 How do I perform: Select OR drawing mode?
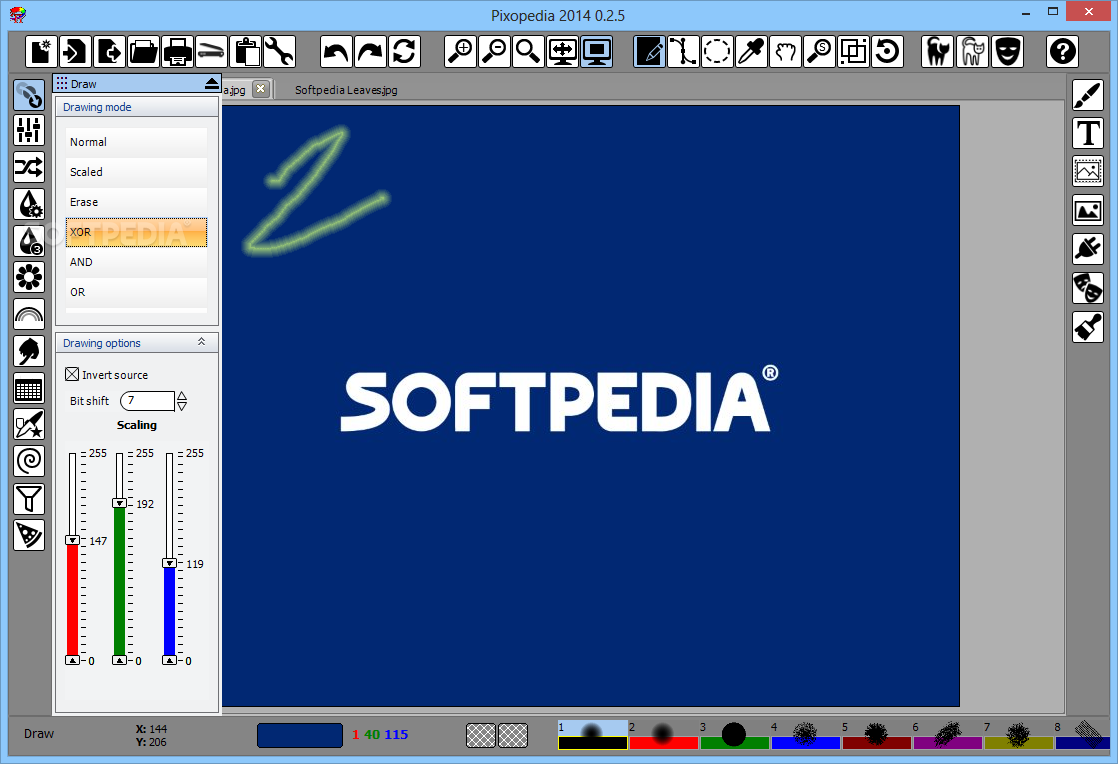136,292
